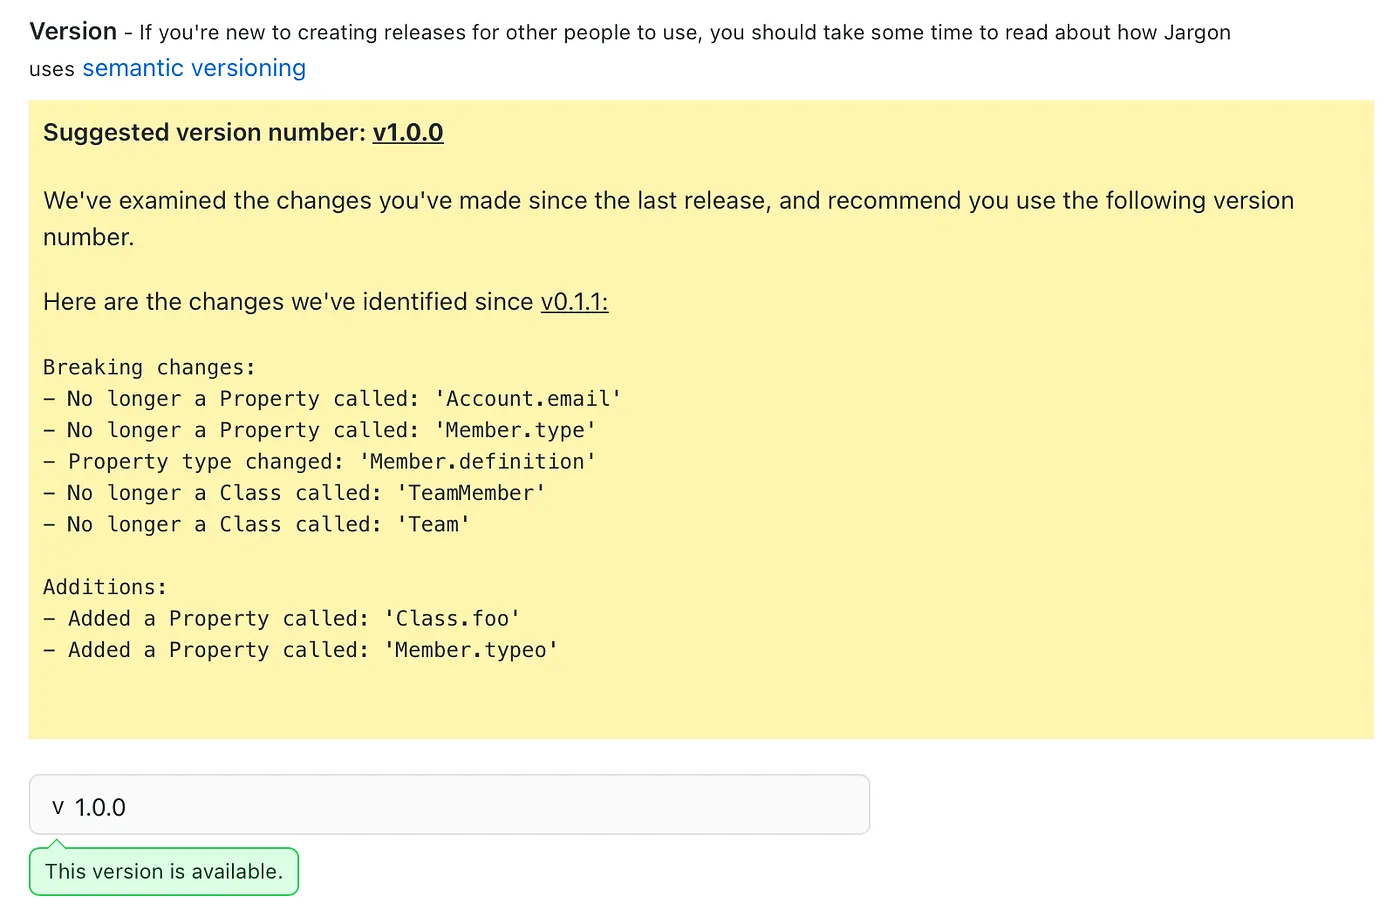Select the 'Account.email' removed property entry

coord(332,398)
